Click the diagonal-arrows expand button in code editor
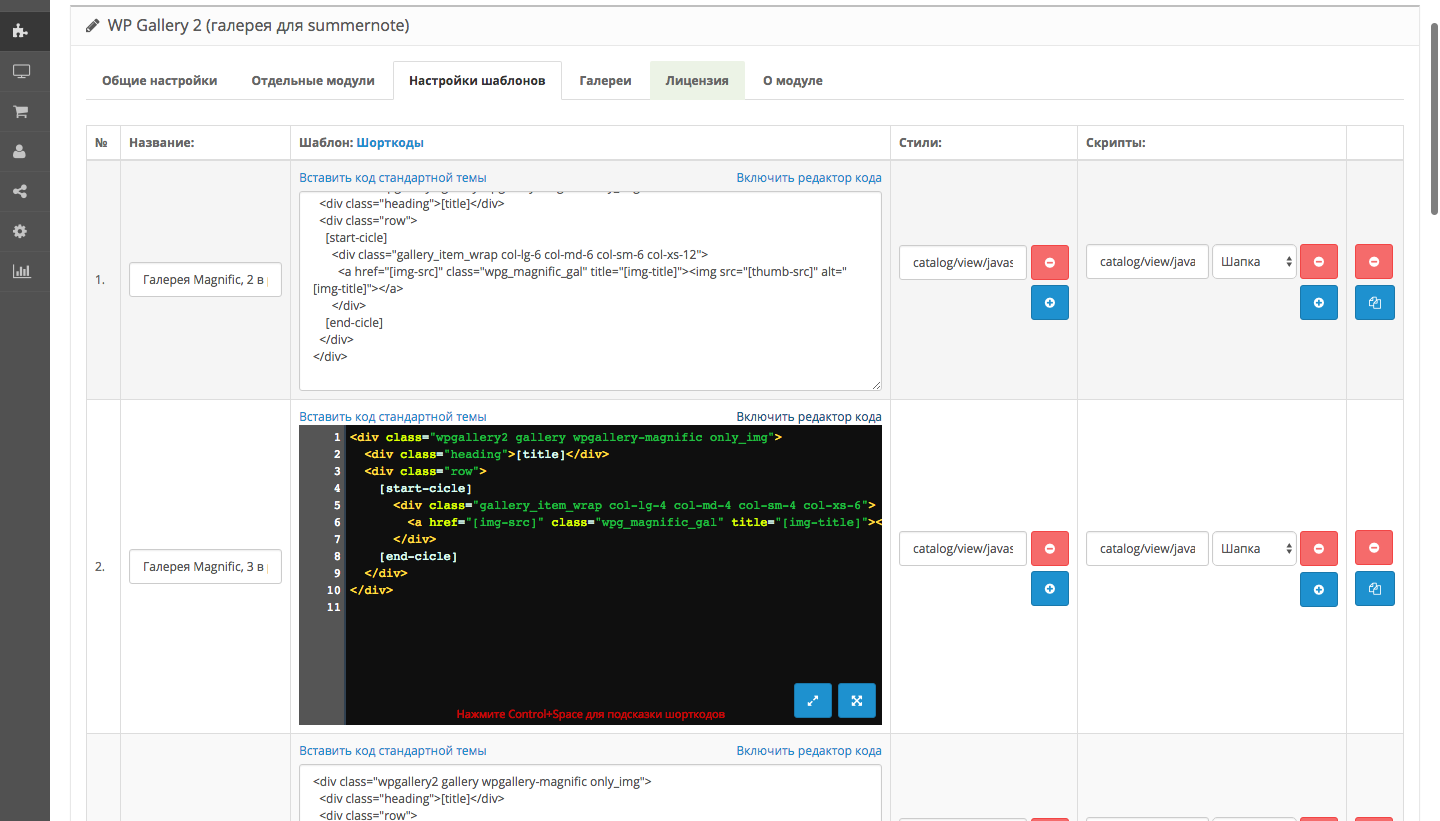The image size is (1440, 821). coord(813,700)
